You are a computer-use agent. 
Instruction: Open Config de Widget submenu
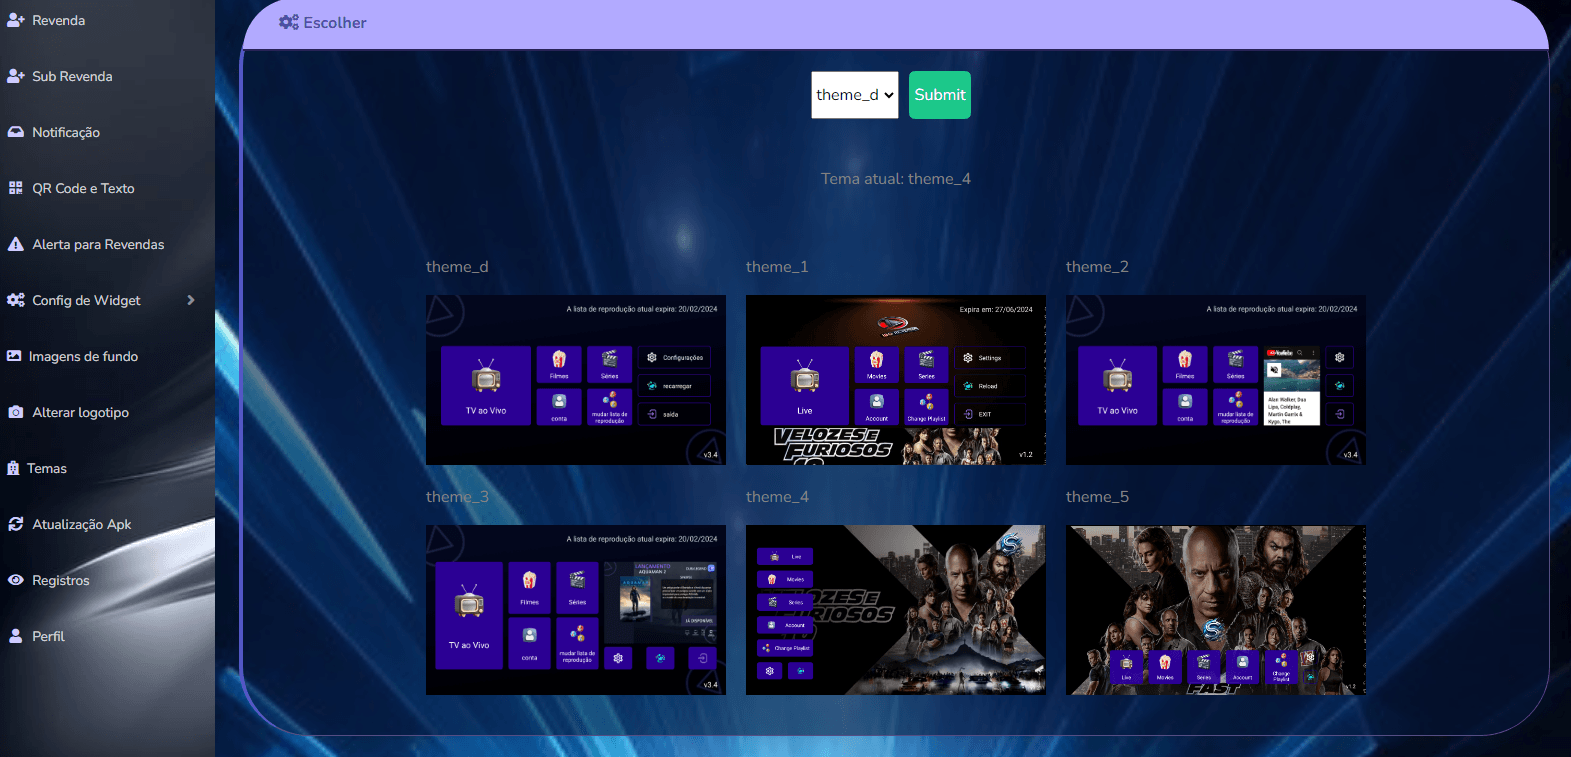(x=86, y=300)
